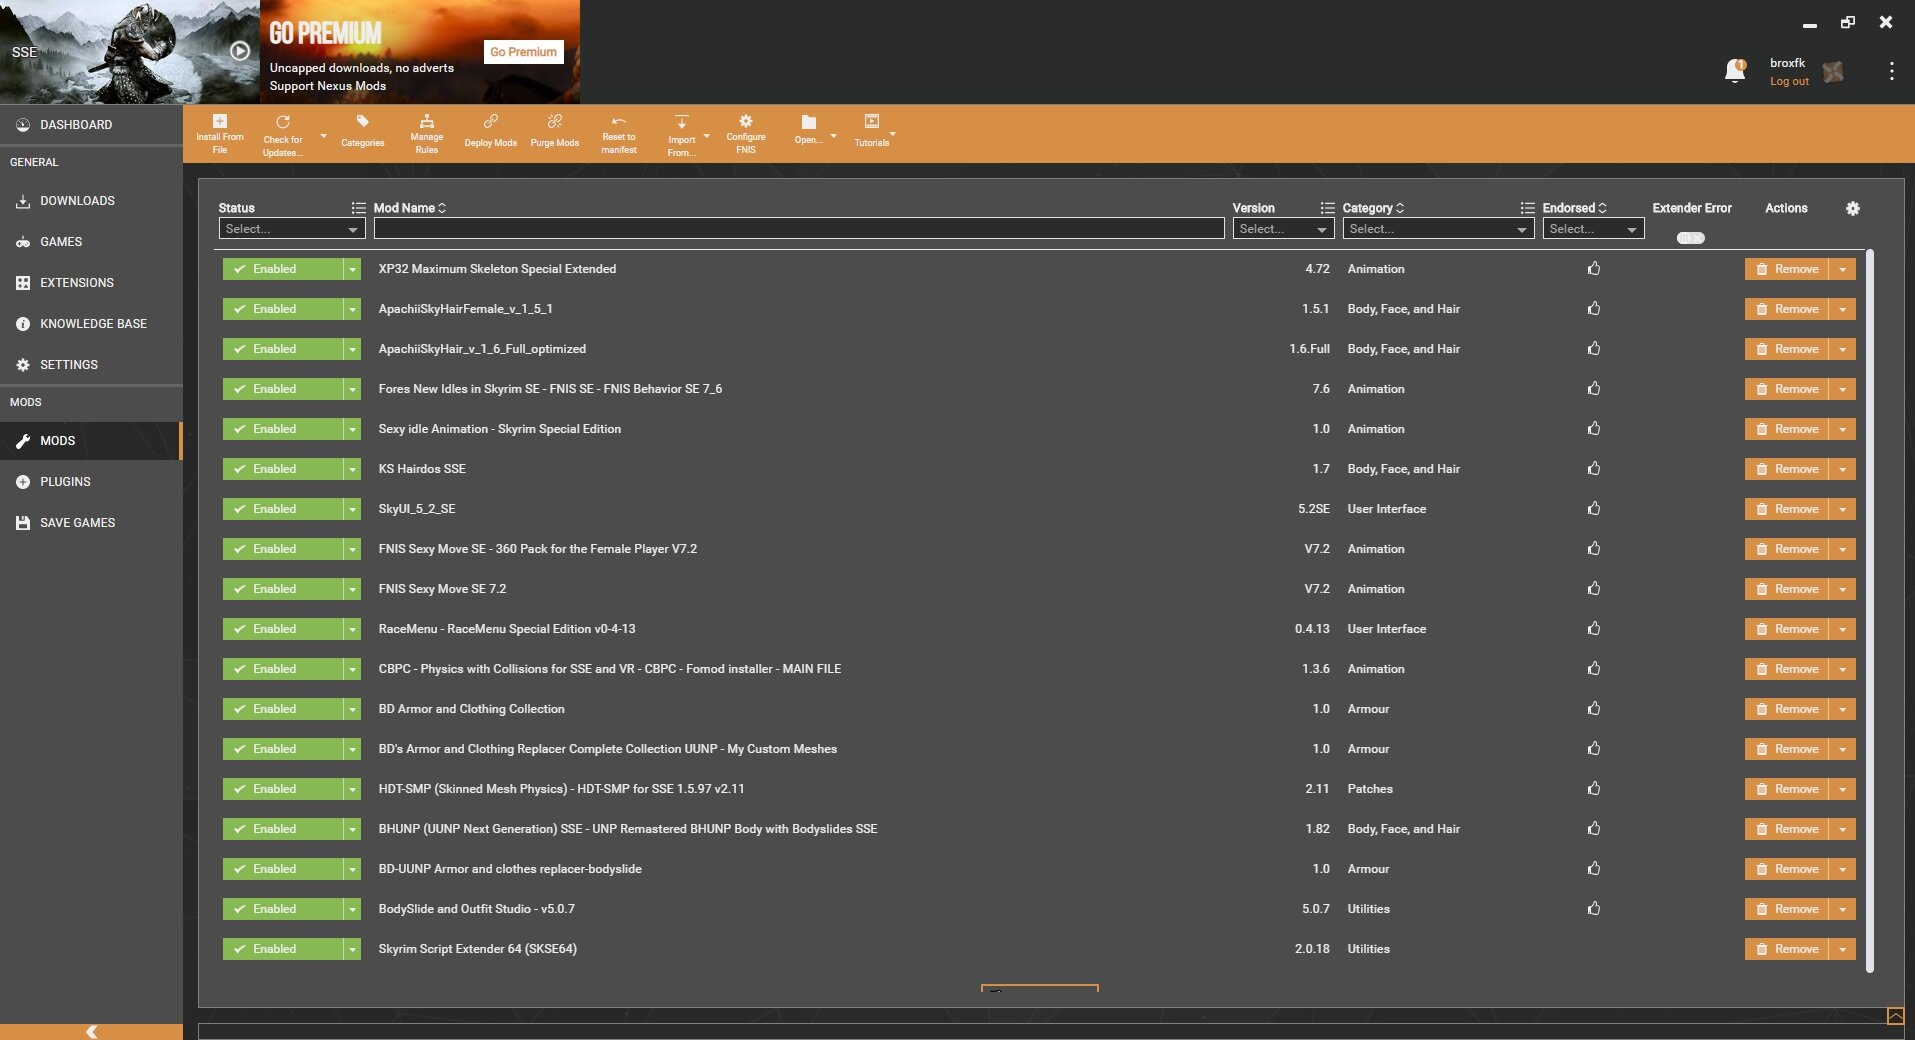The image size is (1915, 1040).
Task: Open Plugins page in sidebar
Action: coord(91,482)
